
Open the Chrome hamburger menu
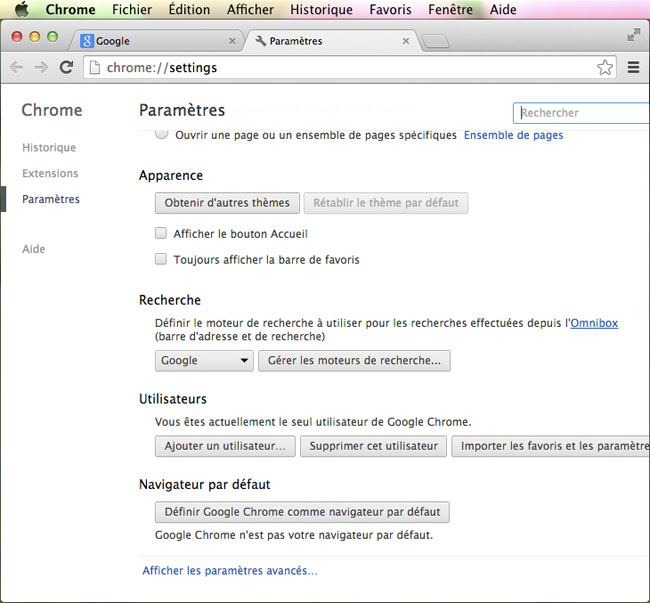tap(633, 67)
